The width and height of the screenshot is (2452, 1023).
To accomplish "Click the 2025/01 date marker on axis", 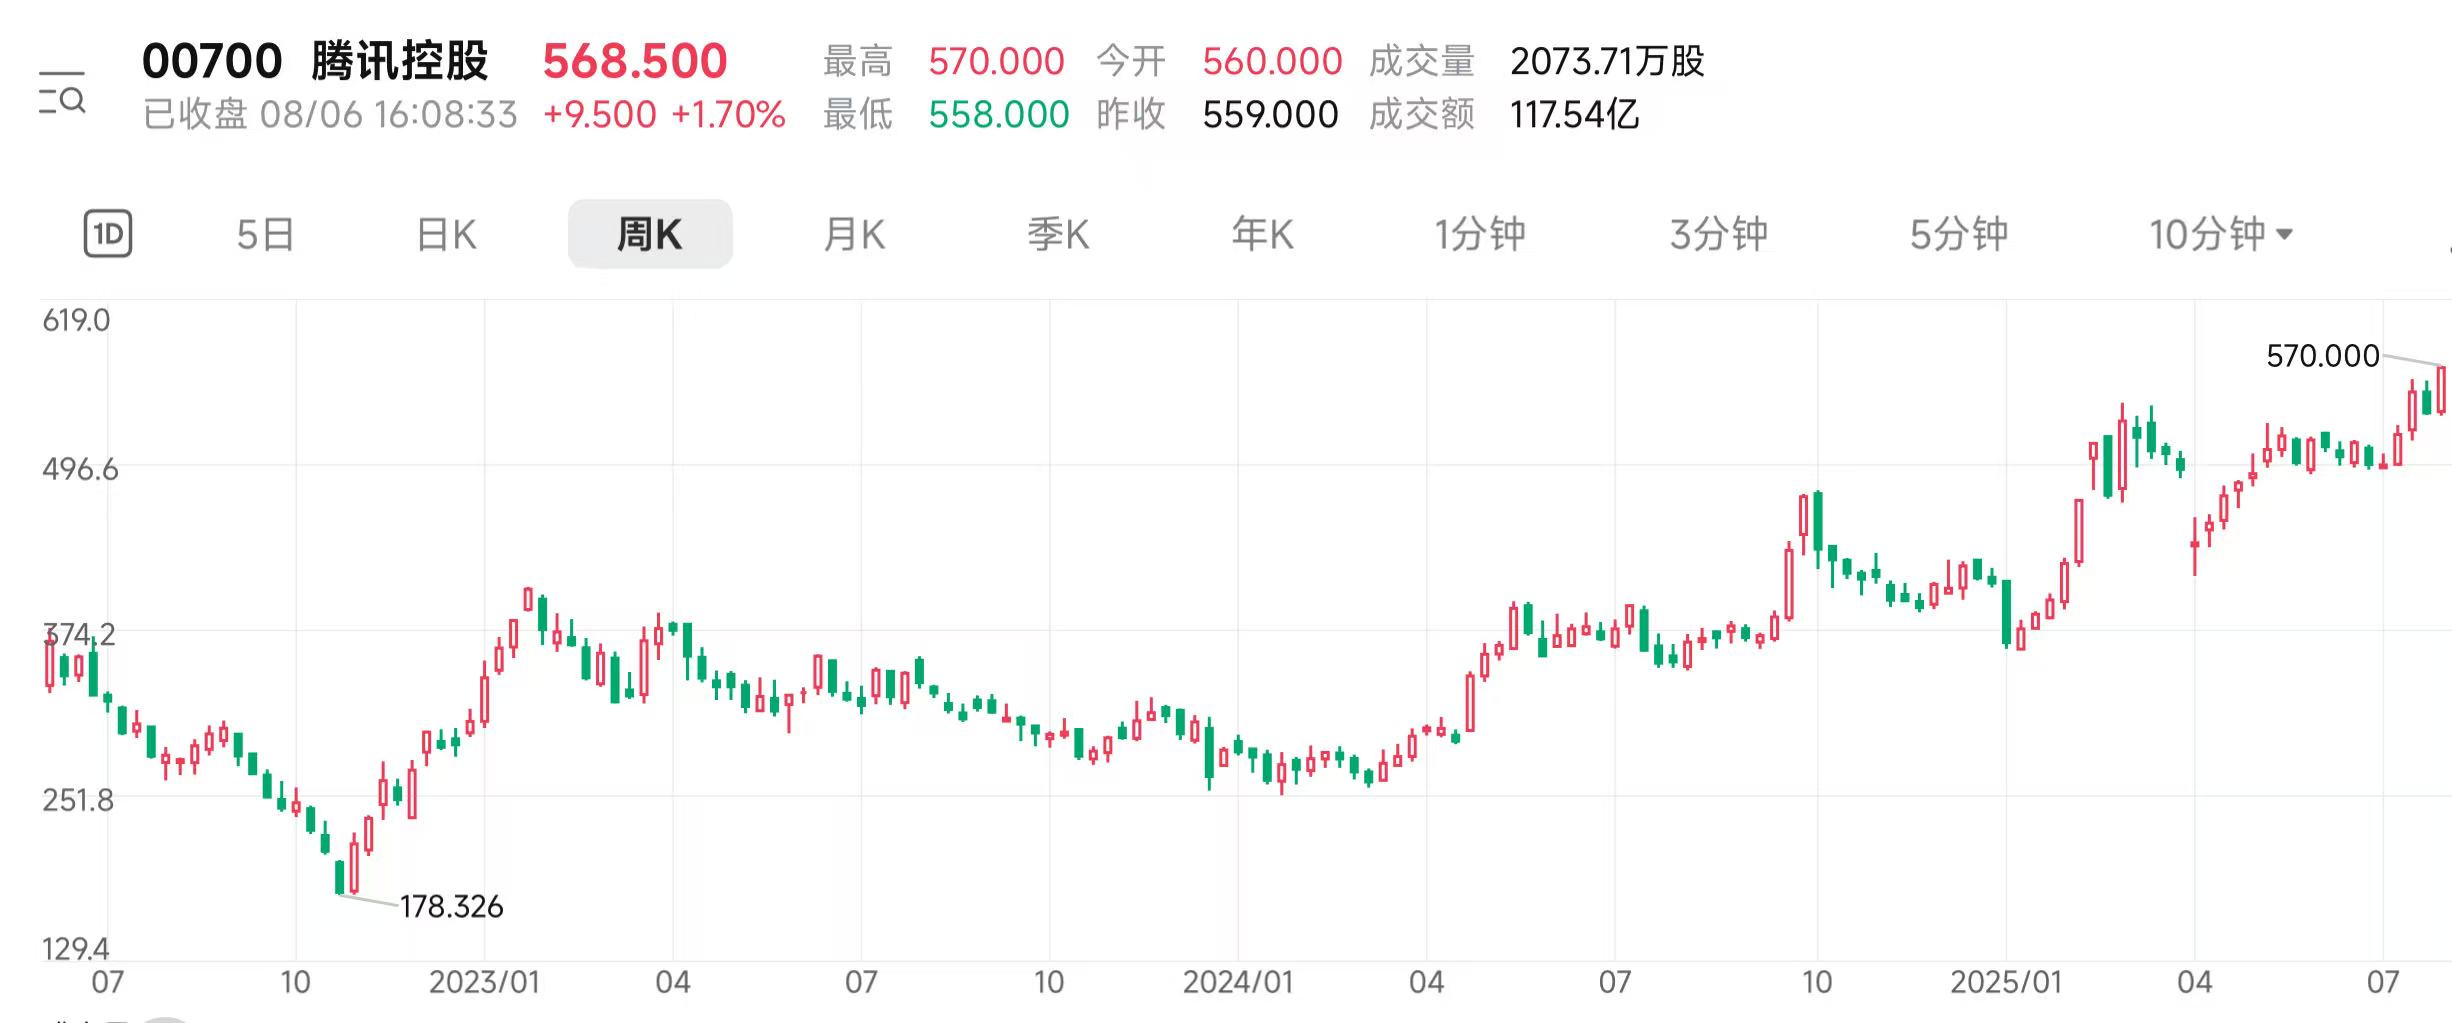I will coord(2006,982).
